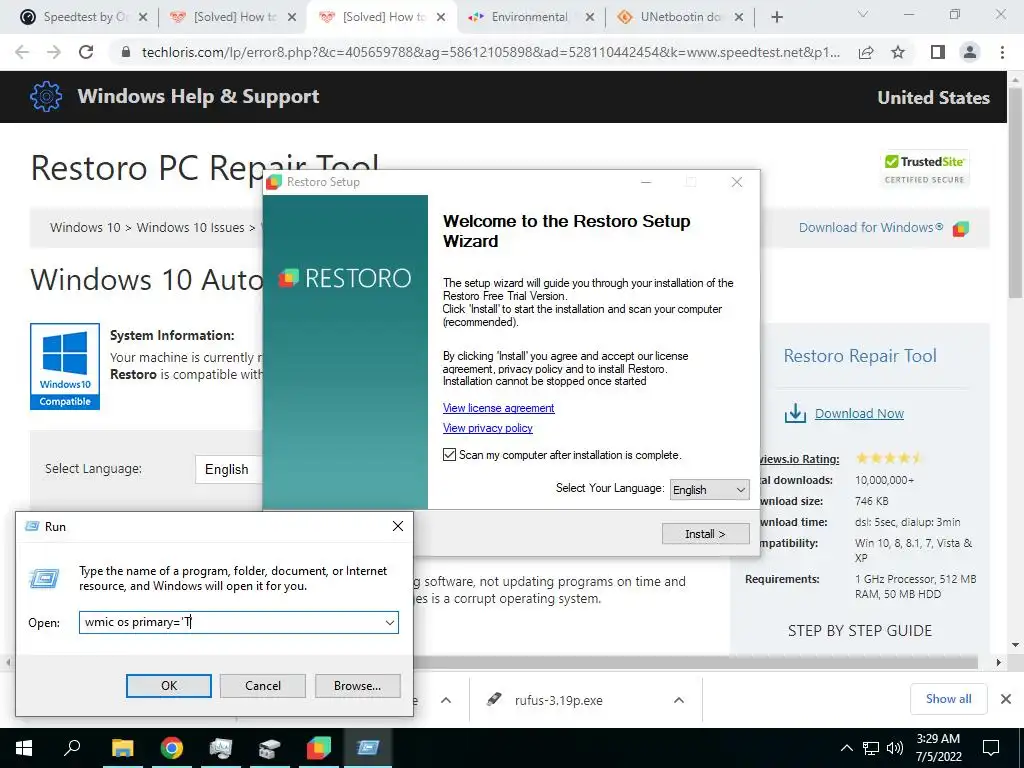The image size is (1024, 768).
Task: Open the notification center
Action: (991, 748)
